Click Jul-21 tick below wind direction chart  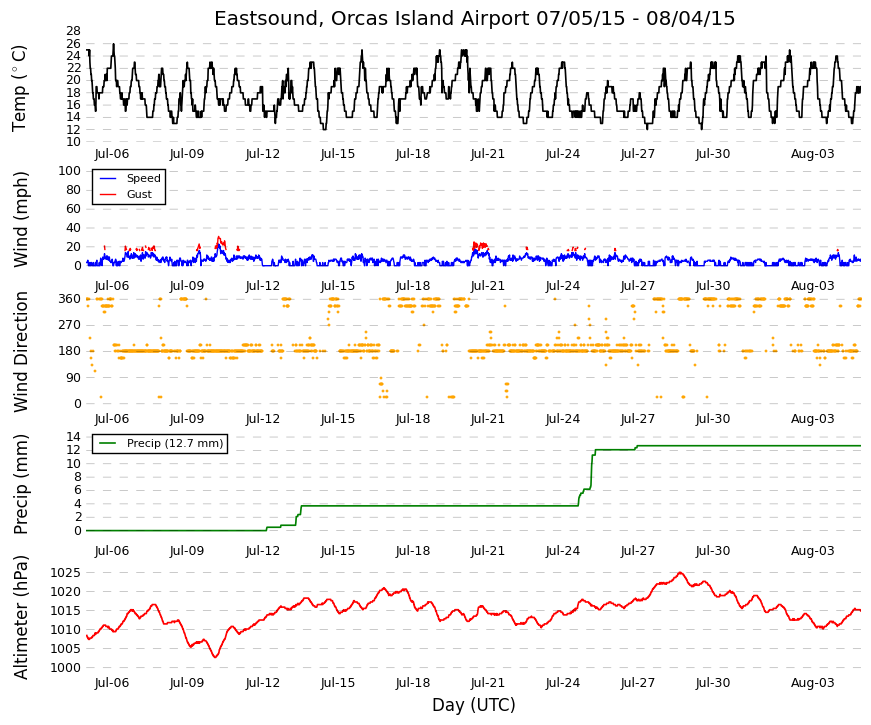tap(488, 419)
